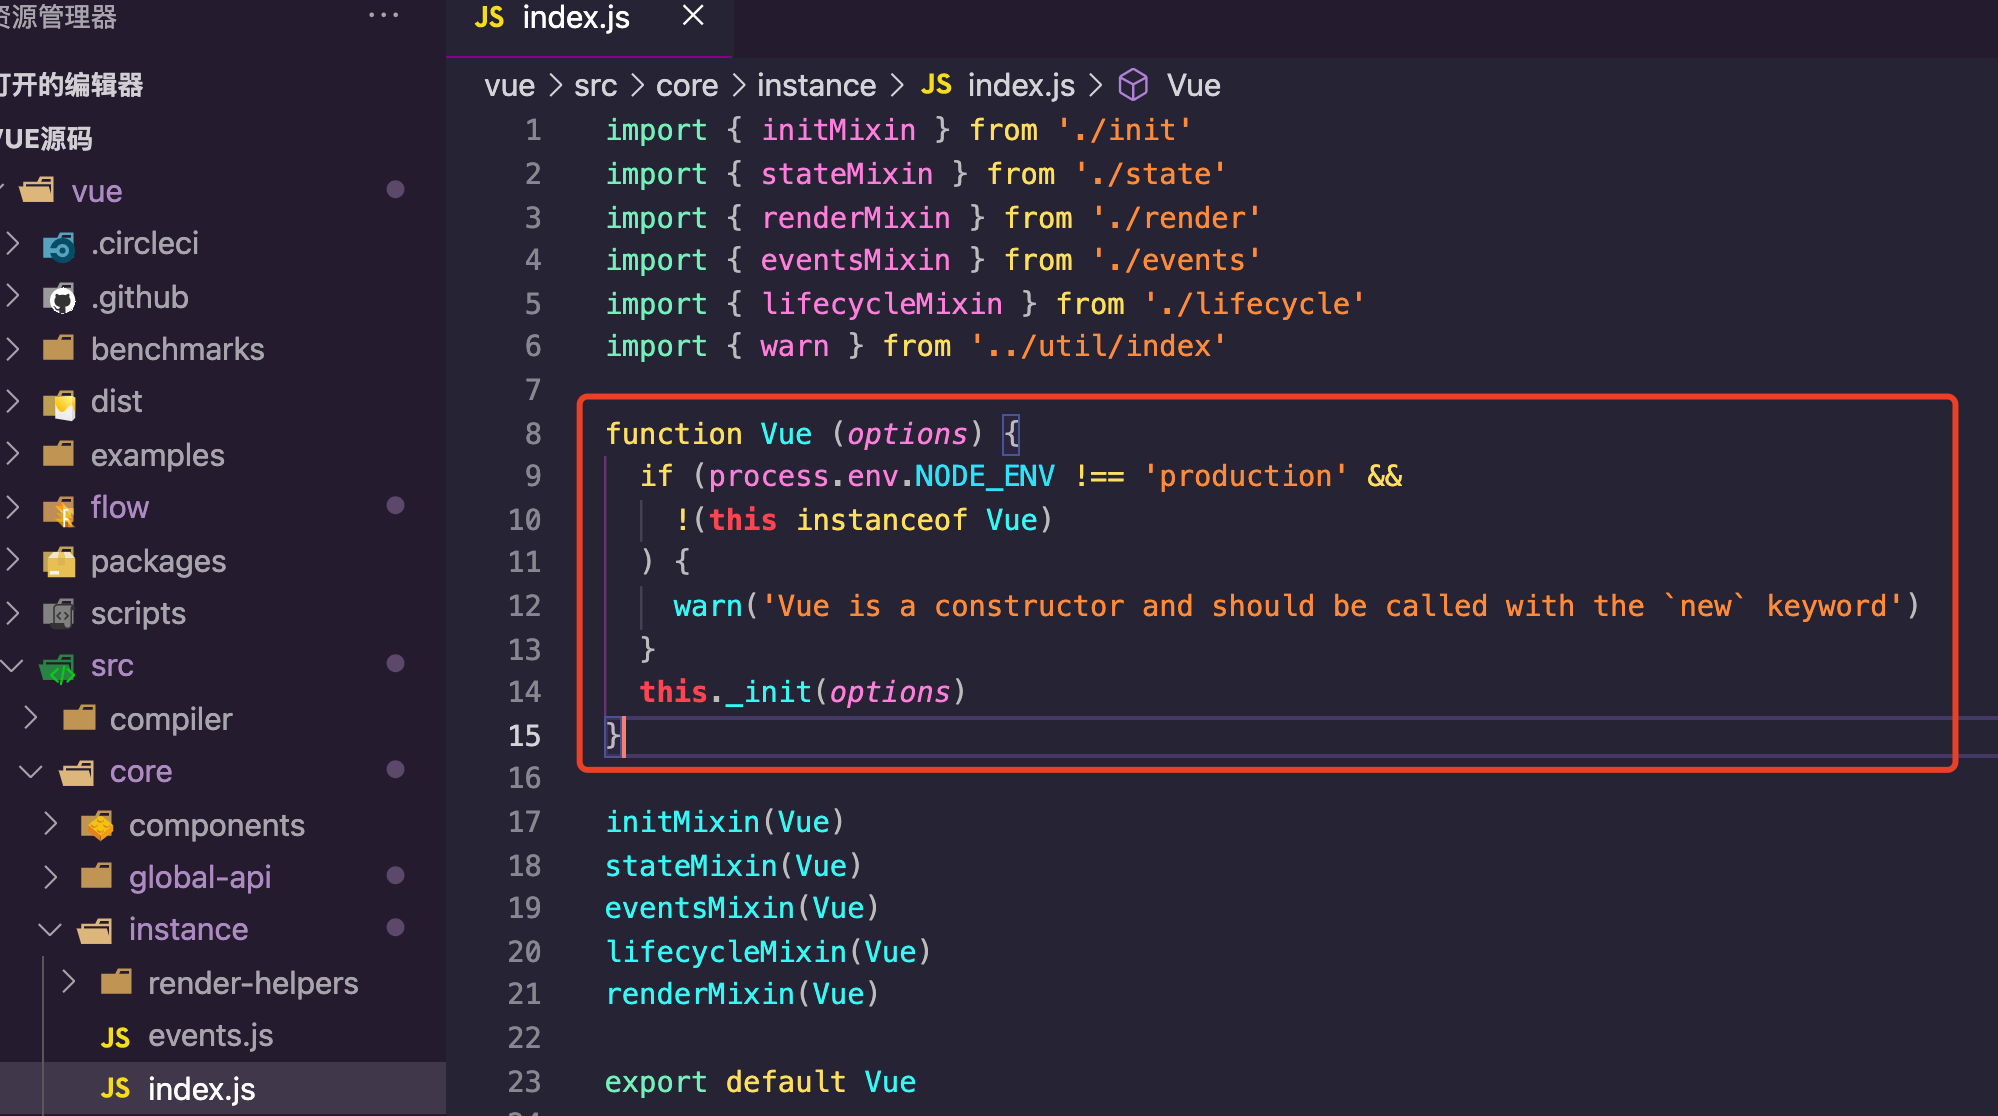Open events.js in the file tree

coord(210,1036)
